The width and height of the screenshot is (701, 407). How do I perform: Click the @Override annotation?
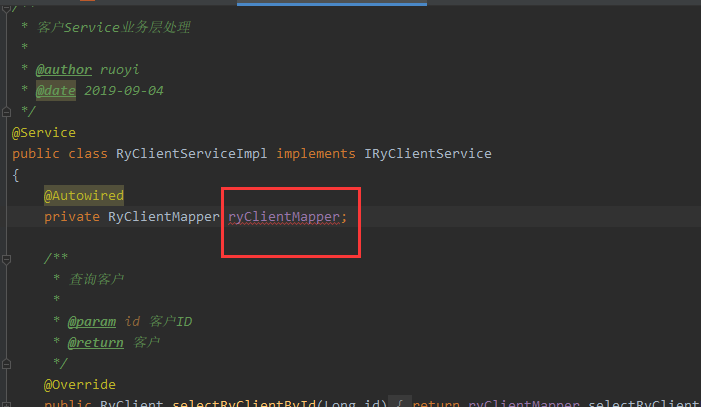pos(80,385)
